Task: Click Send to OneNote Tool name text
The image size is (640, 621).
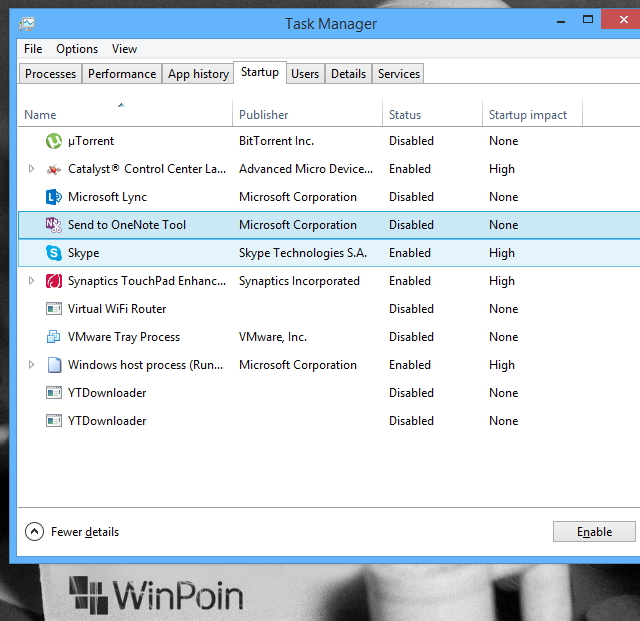Action: 127,225
